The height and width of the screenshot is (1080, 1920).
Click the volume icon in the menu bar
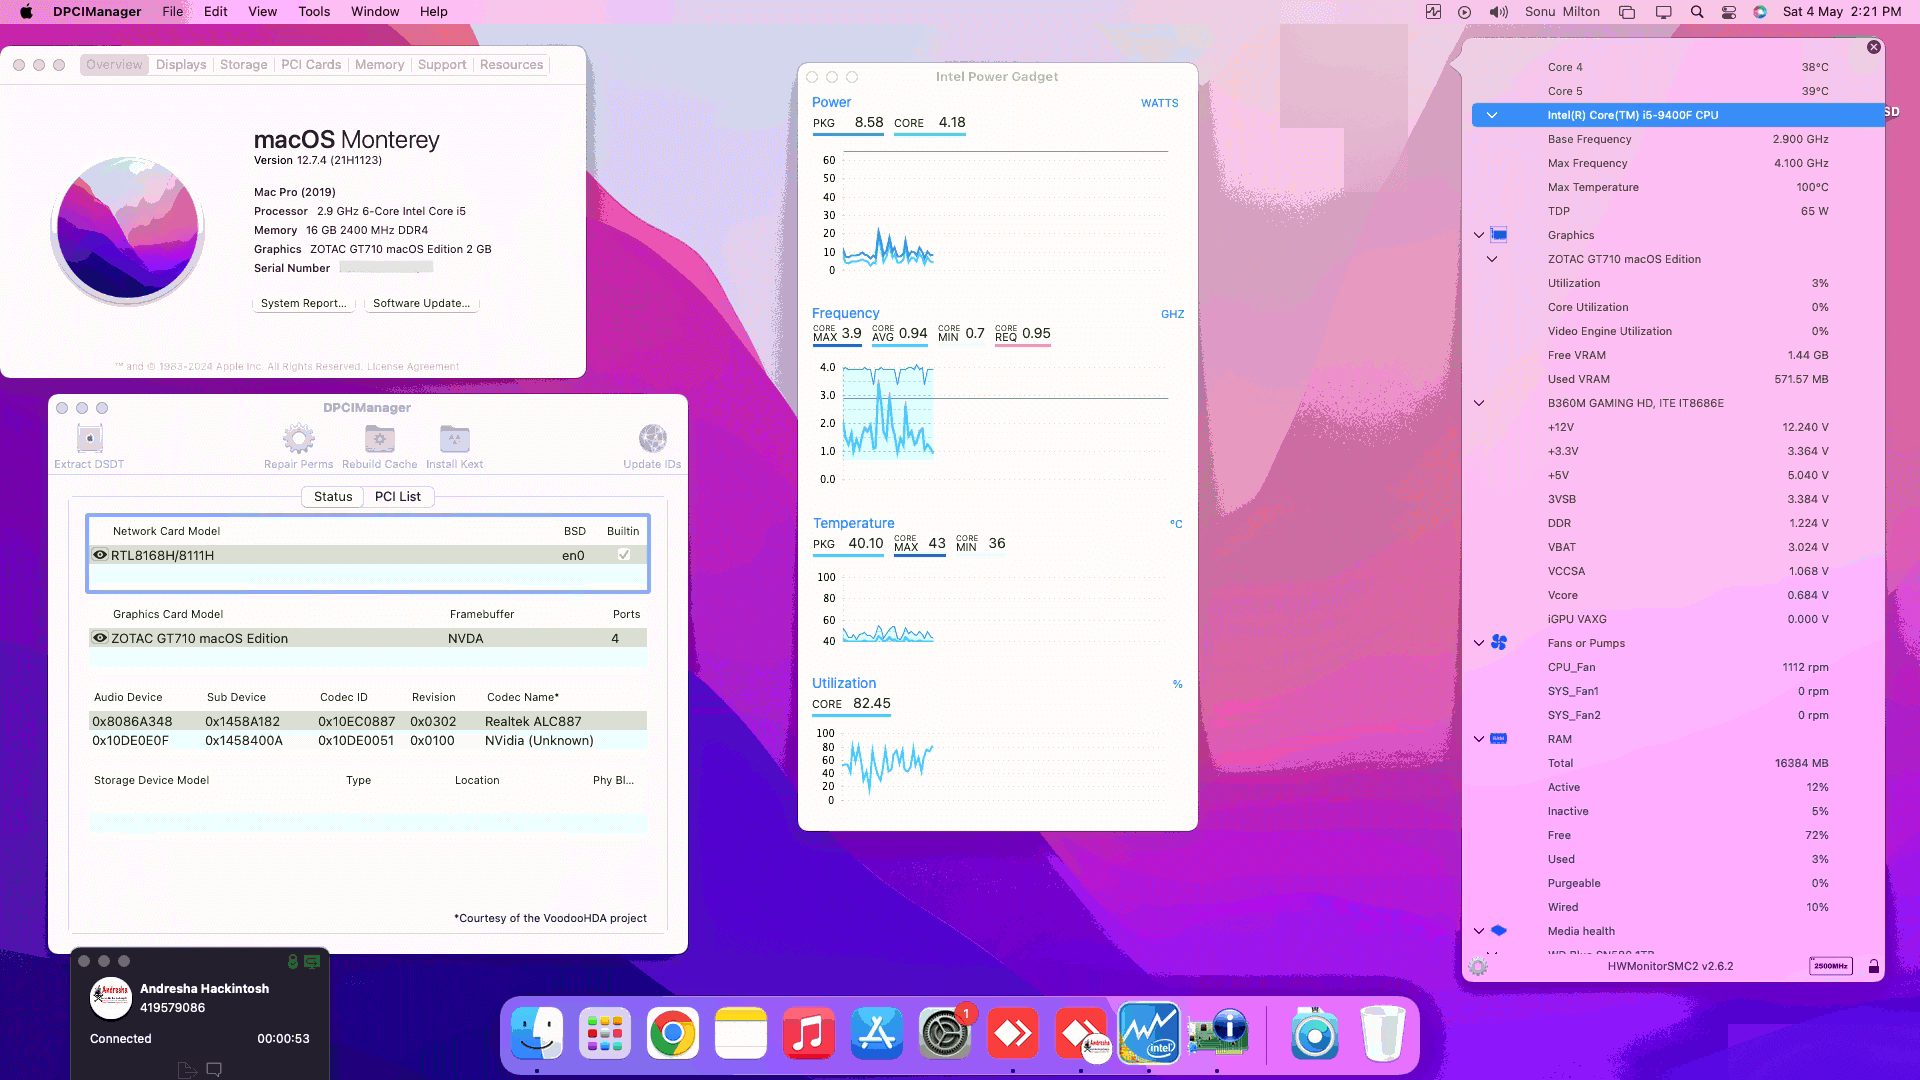coord(1498,12)
